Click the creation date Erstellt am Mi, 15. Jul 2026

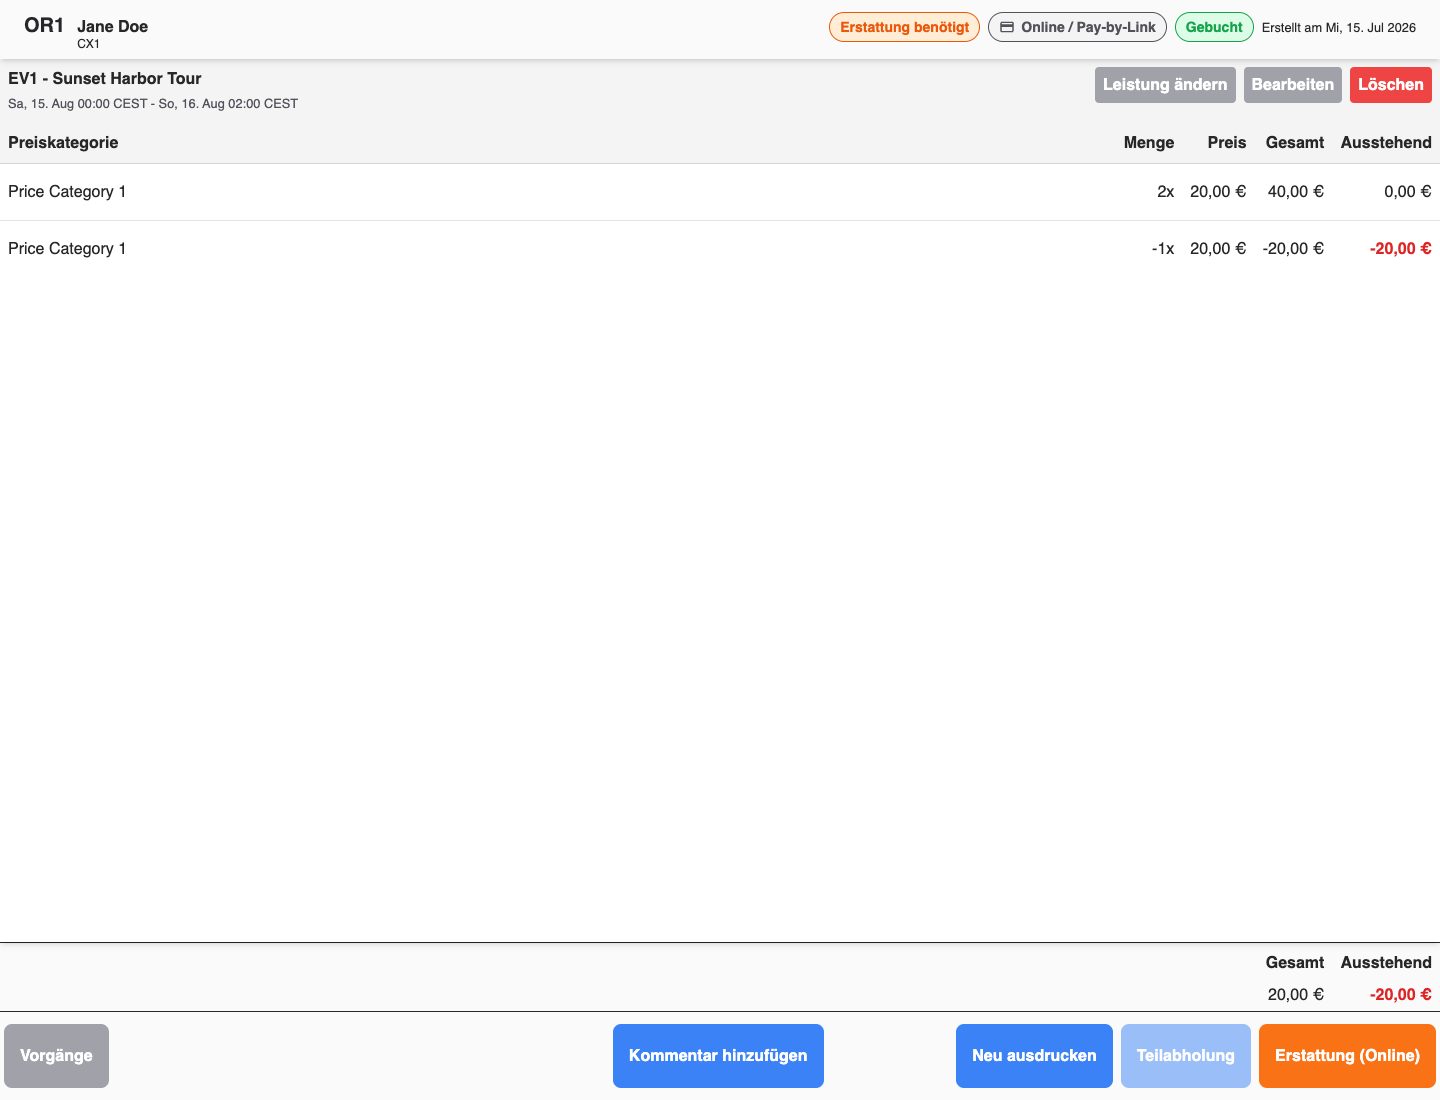pyautogui.click(x=1338, y=28)
